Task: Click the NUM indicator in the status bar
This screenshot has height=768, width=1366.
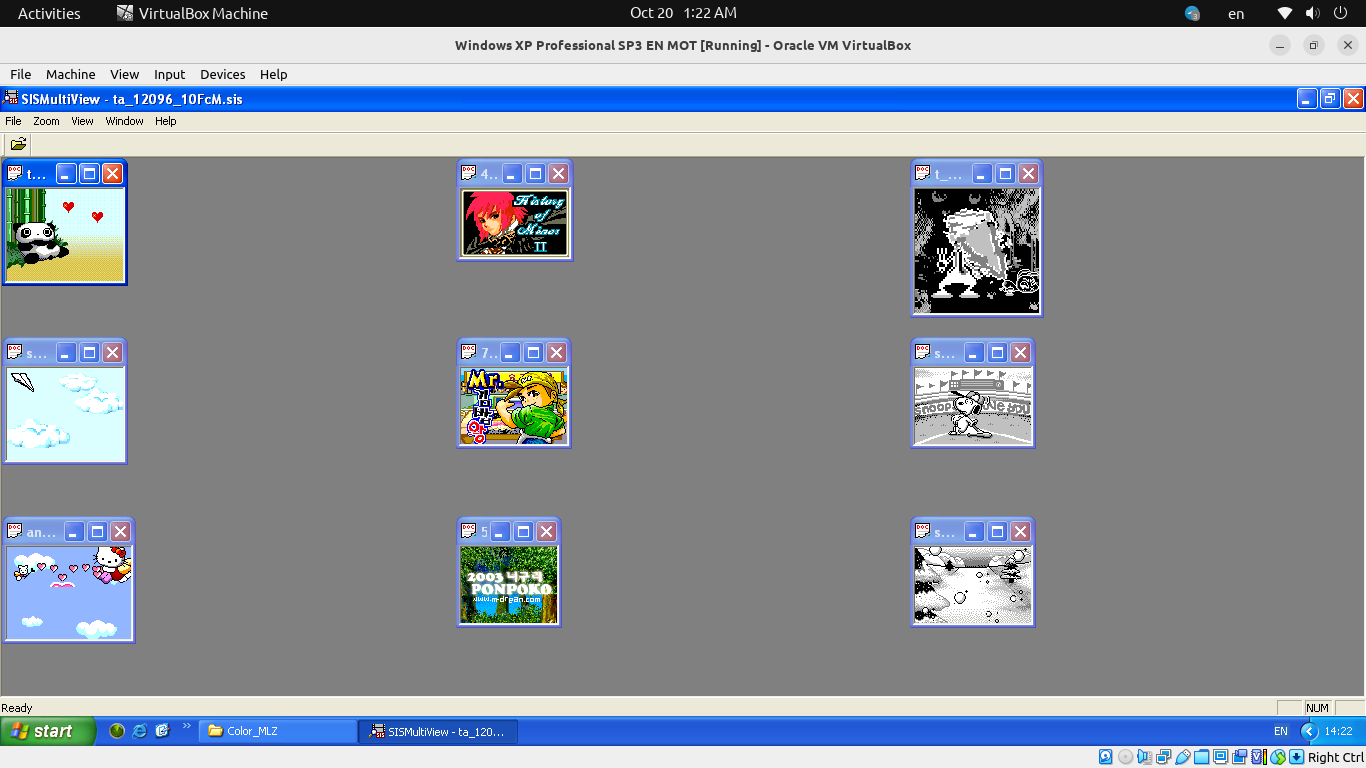Action: click(1317, 708)
